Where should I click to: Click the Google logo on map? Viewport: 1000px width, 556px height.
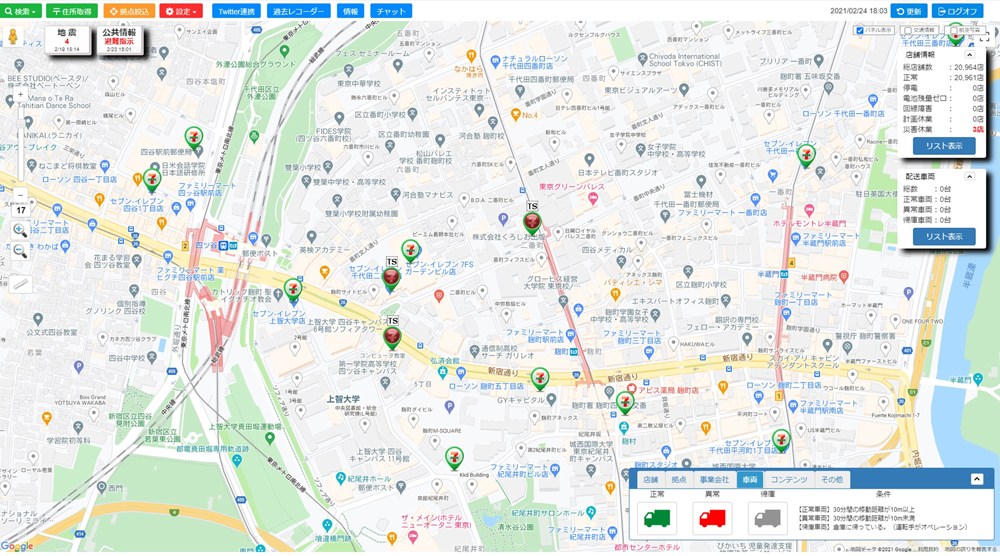pos(17,546)
